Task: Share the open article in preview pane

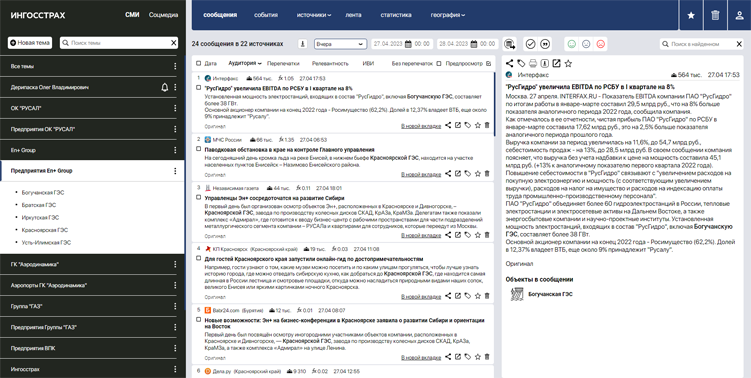Action: pos(510,63)
